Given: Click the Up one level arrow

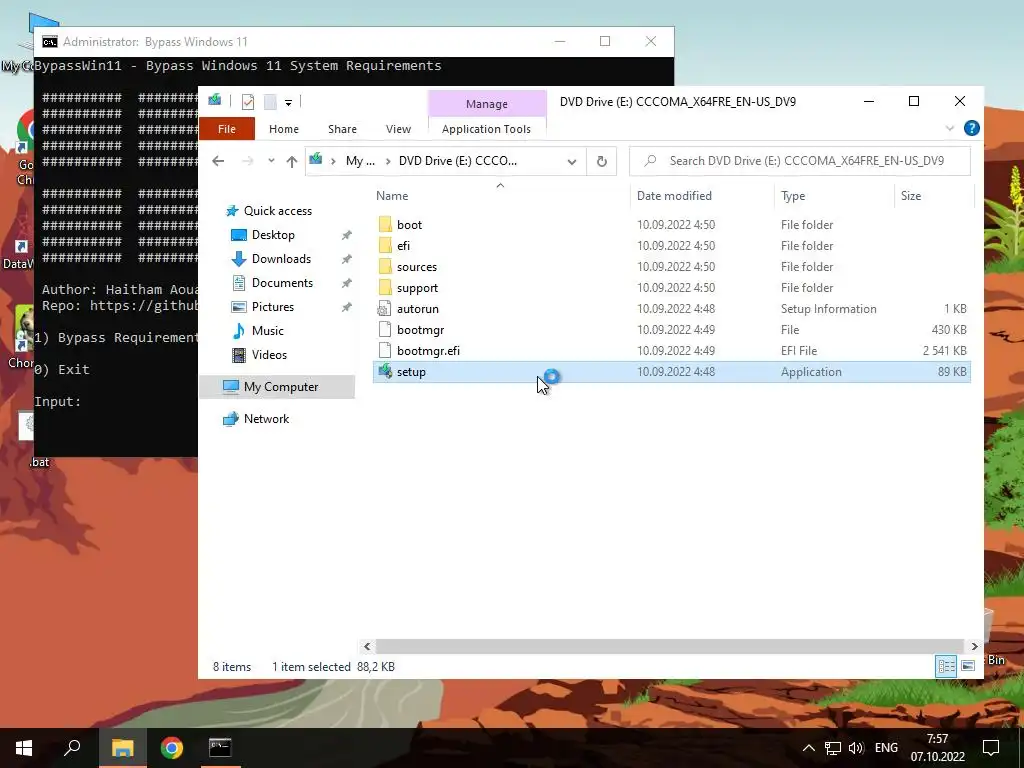Looking at the screenshot, I should pyautogui.click(x=291, y=161).
